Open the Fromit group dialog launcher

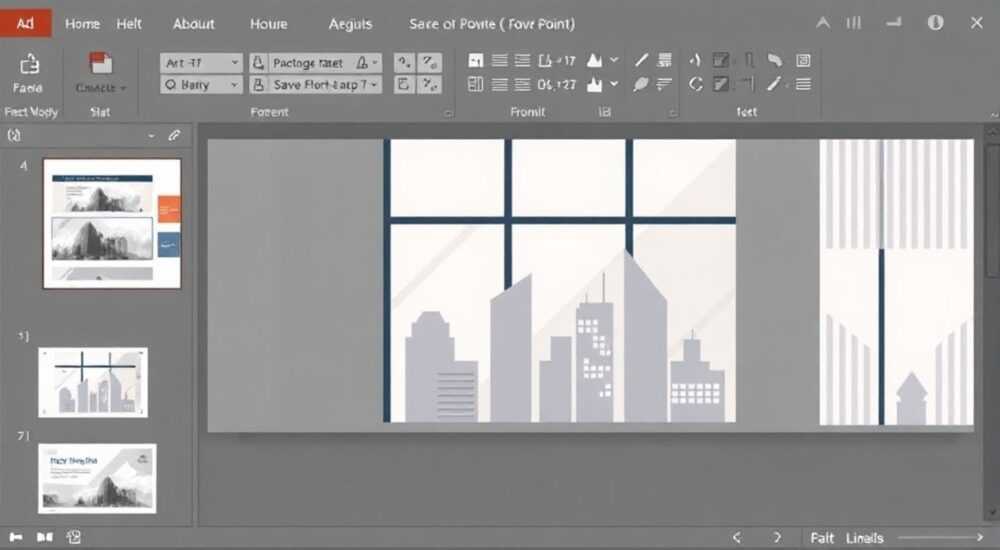click(672, 113)
